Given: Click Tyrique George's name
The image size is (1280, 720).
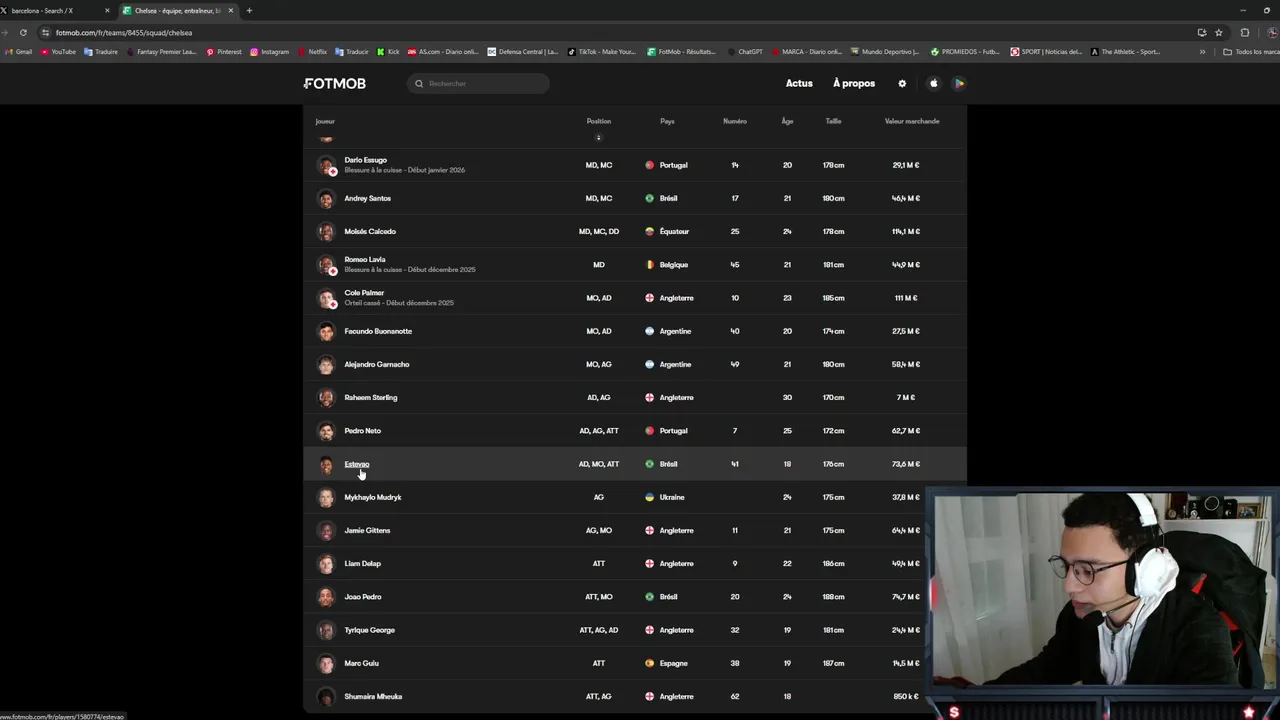Looking at the screenshot, I should (369, 630).
